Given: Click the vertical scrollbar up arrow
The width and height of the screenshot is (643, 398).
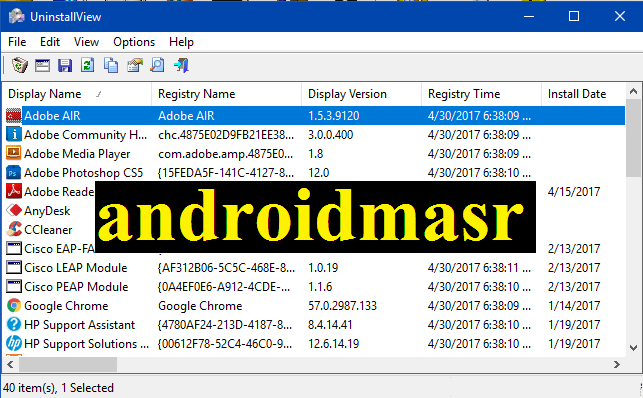Looking at the screenshot, I should coord(633,91).
